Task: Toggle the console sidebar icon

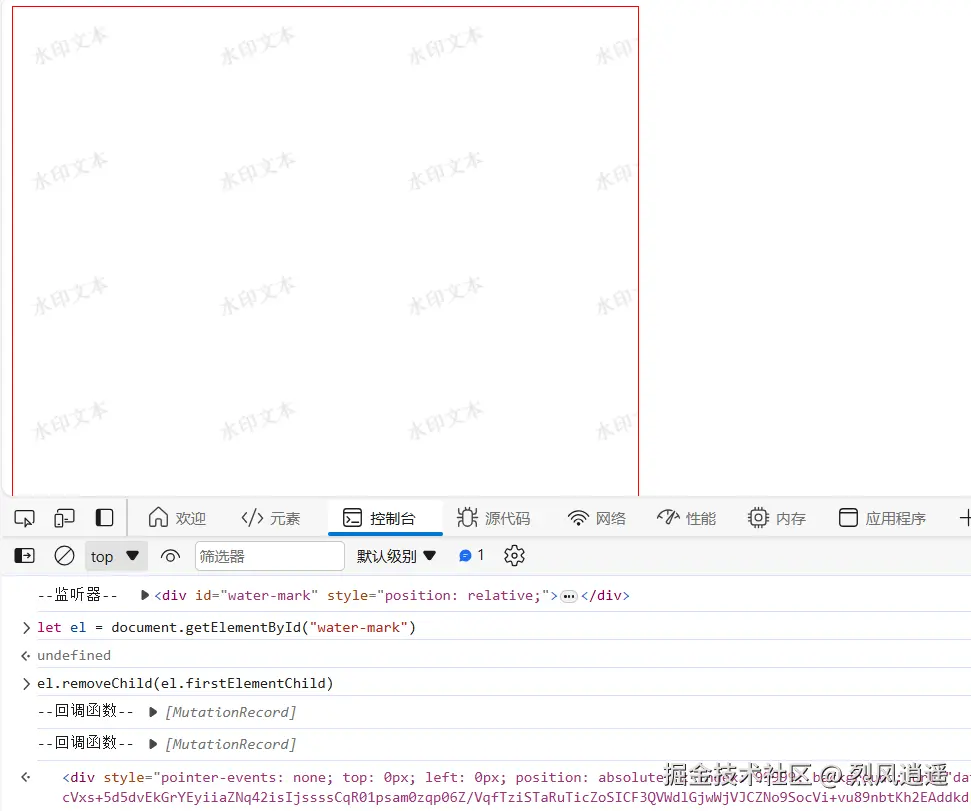Action: 25,555
